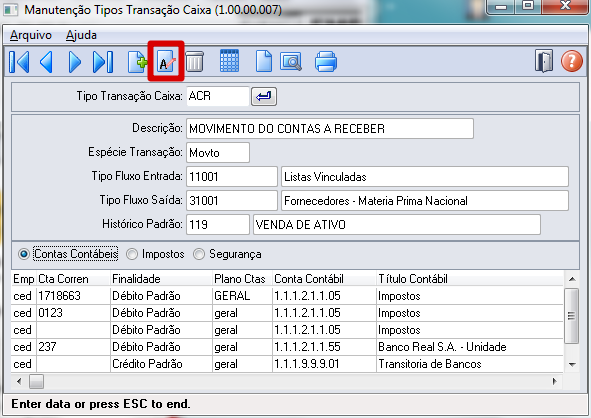Open the blue grid list icon
This screenshot has width=591, height=418.
coord(229,61)
